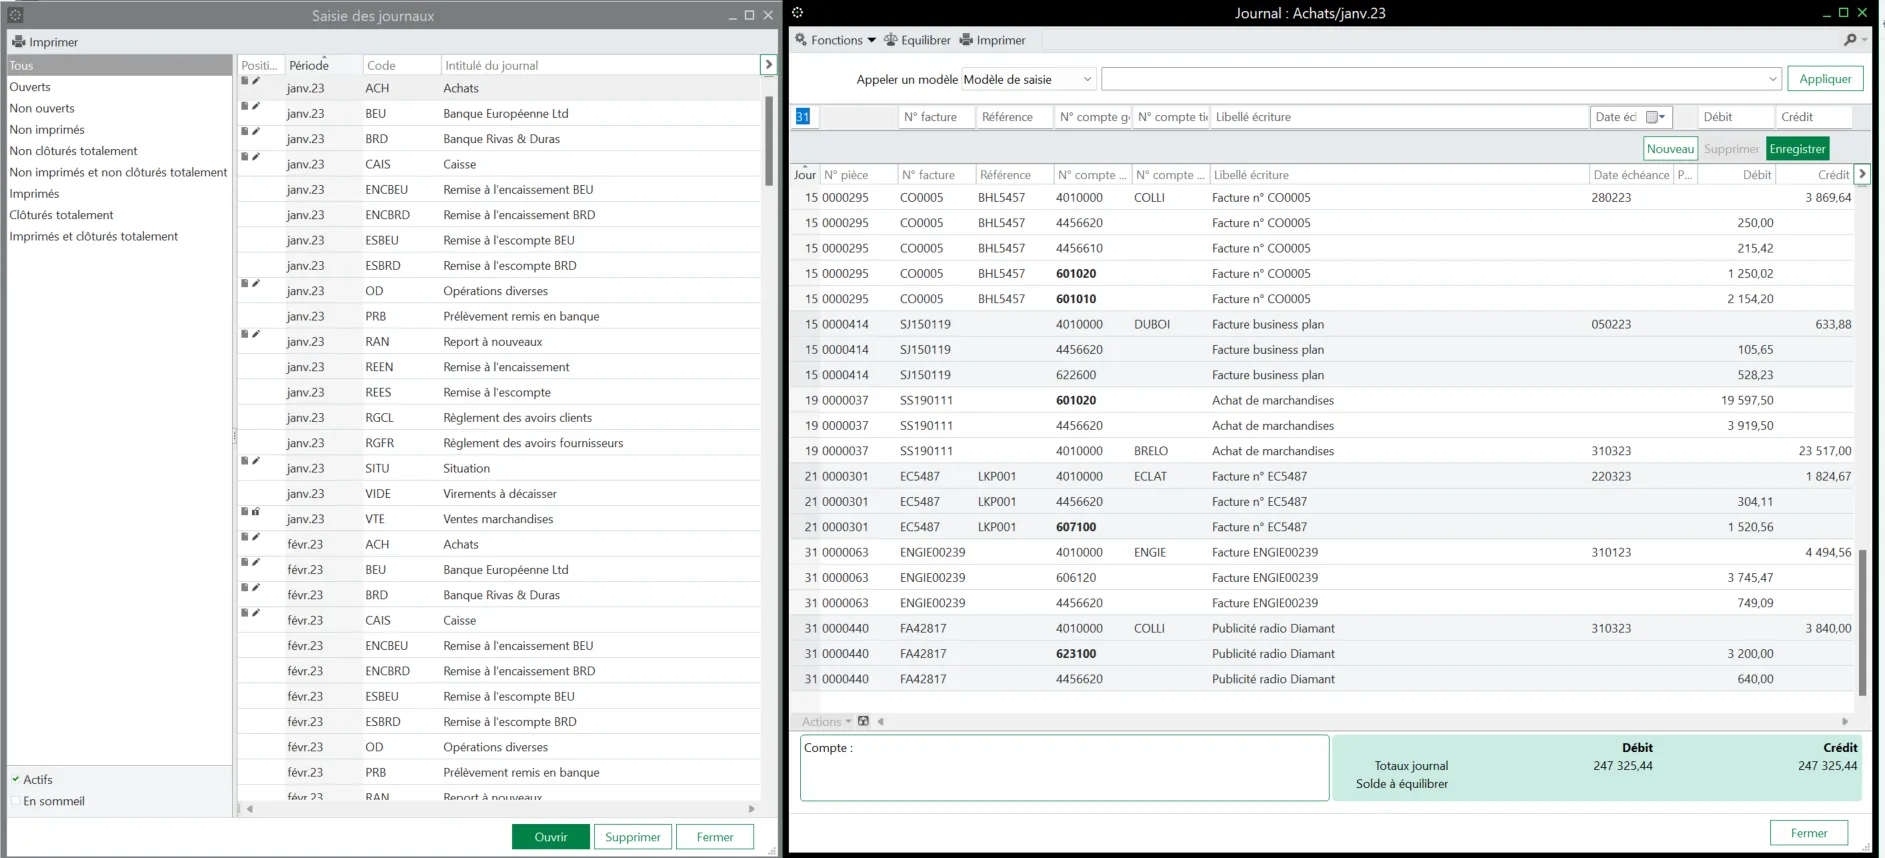Screen dimensions: 1885x858
Task: Toggle the Actifs checkbox
Action: tap(16, 779)
